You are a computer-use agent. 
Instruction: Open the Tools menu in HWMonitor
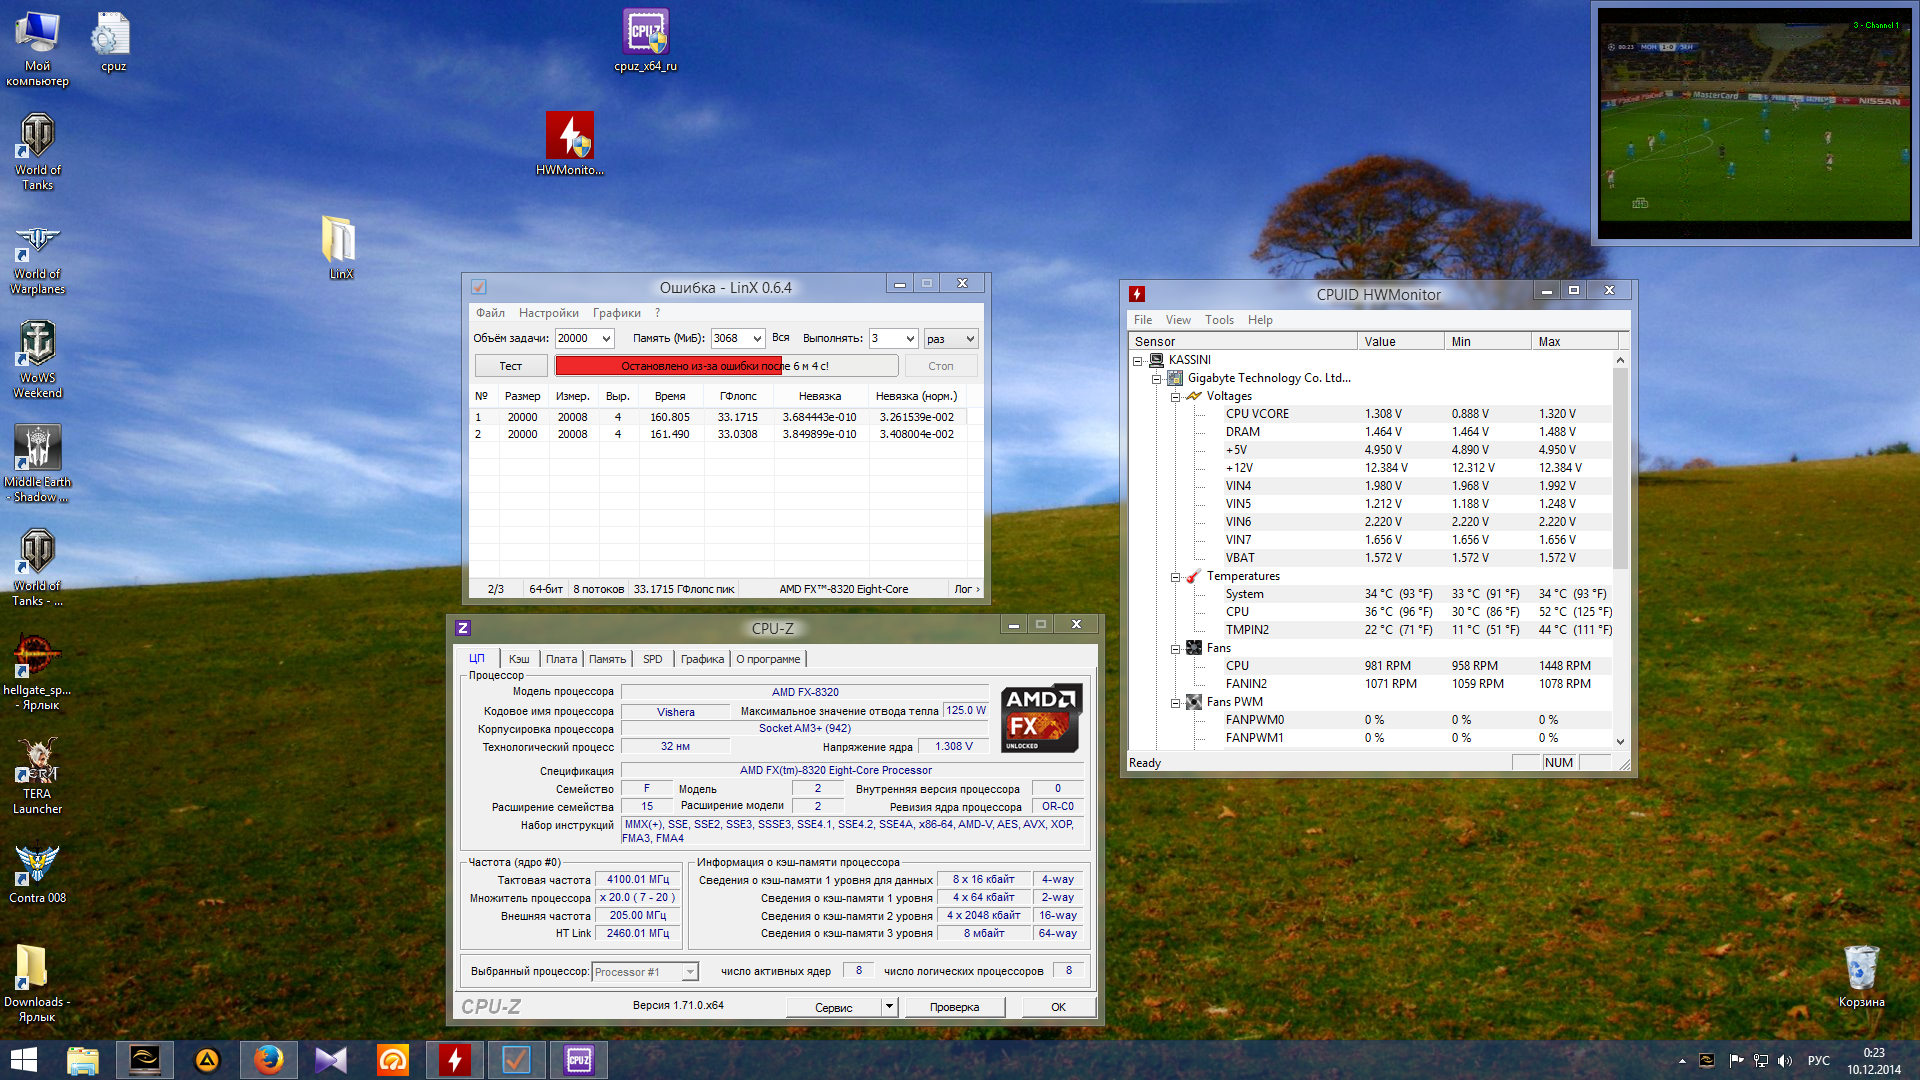1218,320
